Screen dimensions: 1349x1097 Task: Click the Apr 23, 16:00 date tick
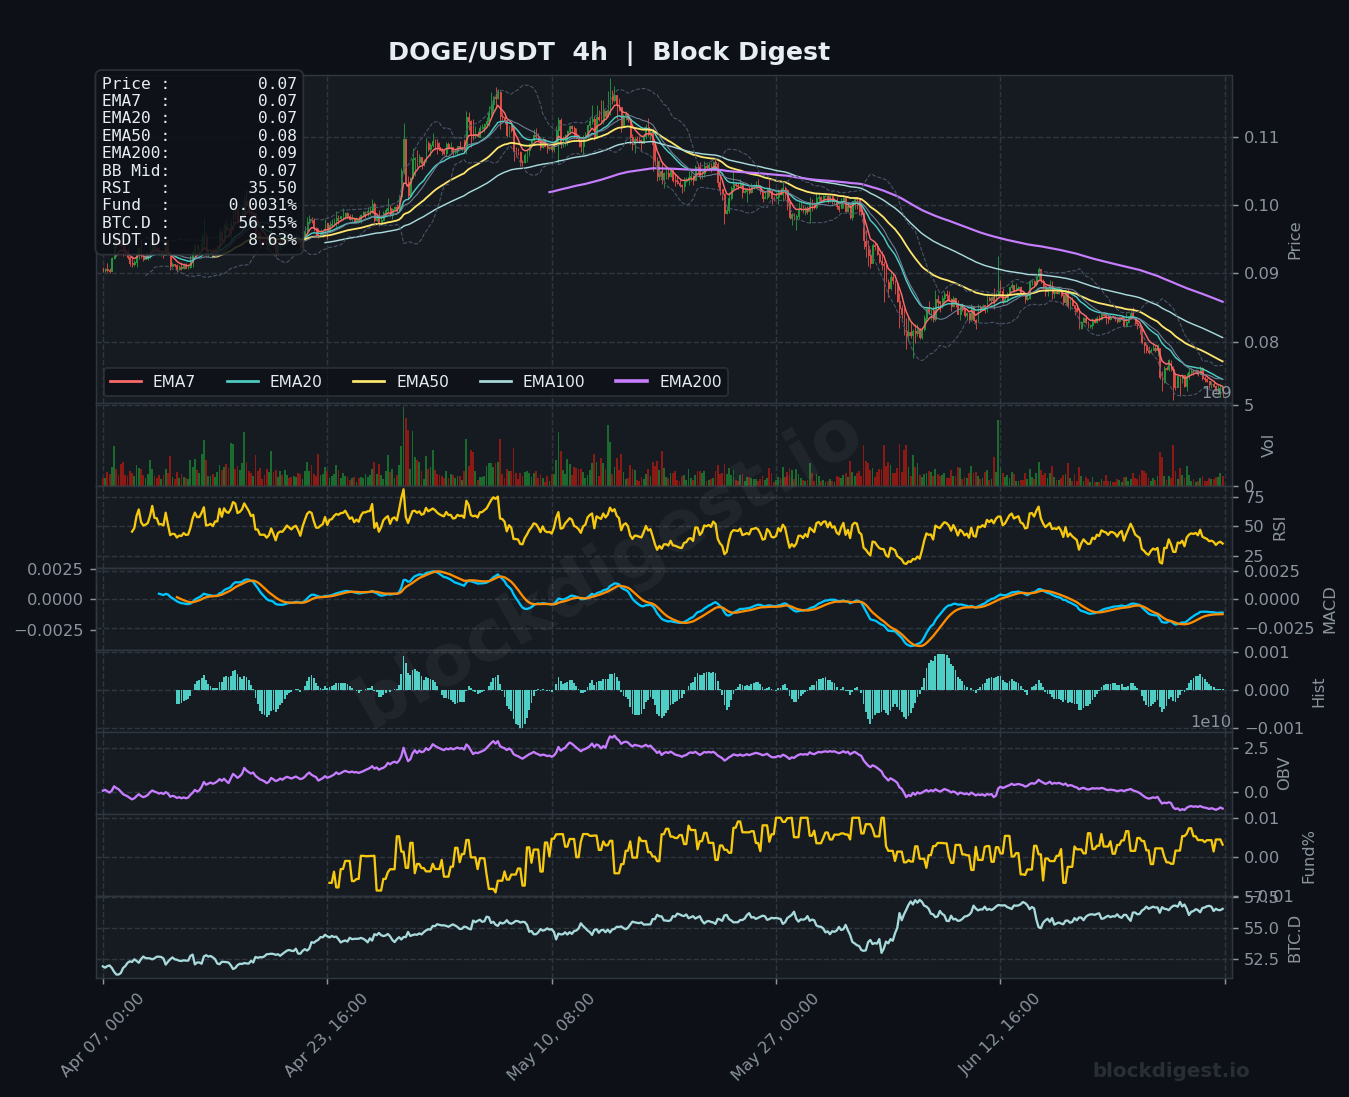[x=326, y=1036]
